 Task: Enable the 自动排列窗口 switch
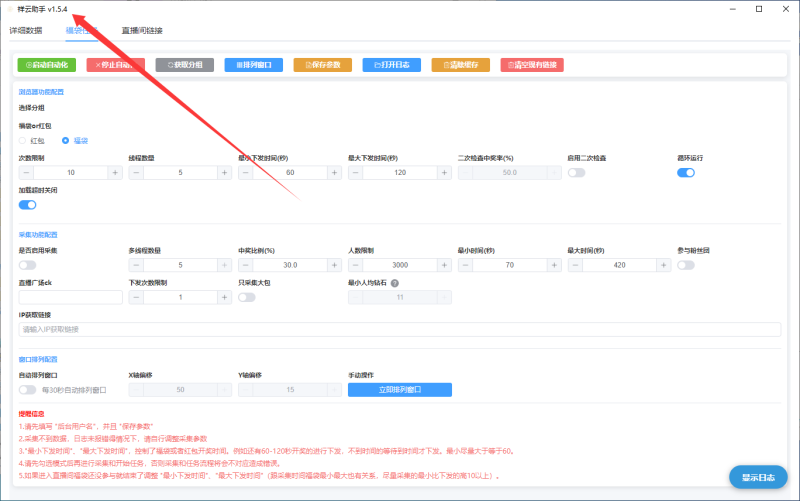(x=28, y=390)
